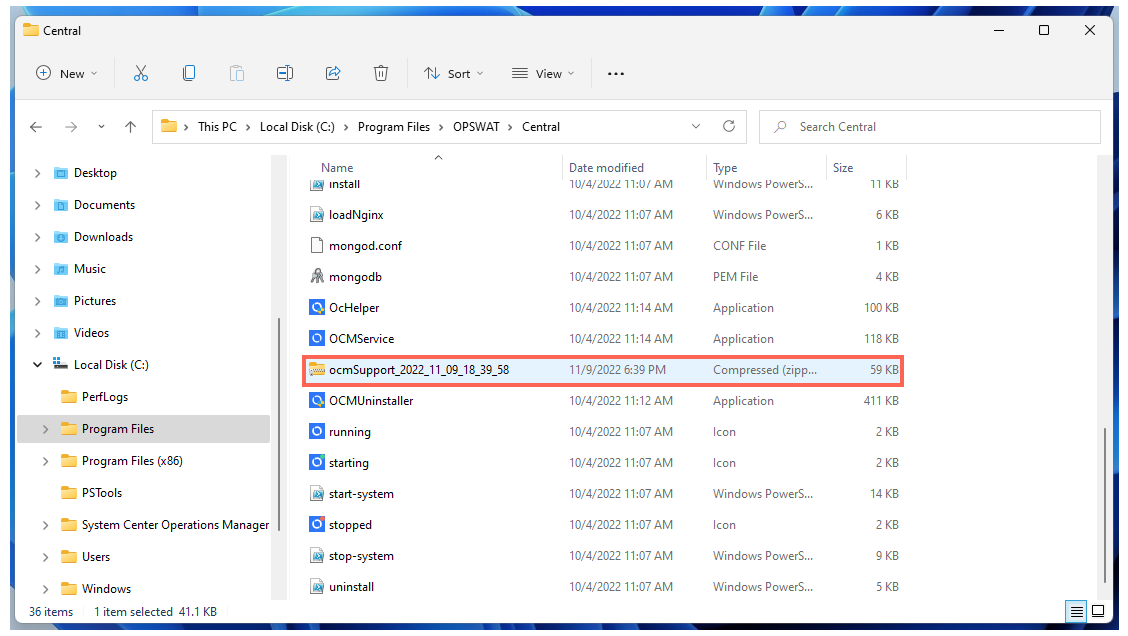Sort by Date modified column header
The height and width of the screenshot is (636, 1128).
[x=606, y=168]
